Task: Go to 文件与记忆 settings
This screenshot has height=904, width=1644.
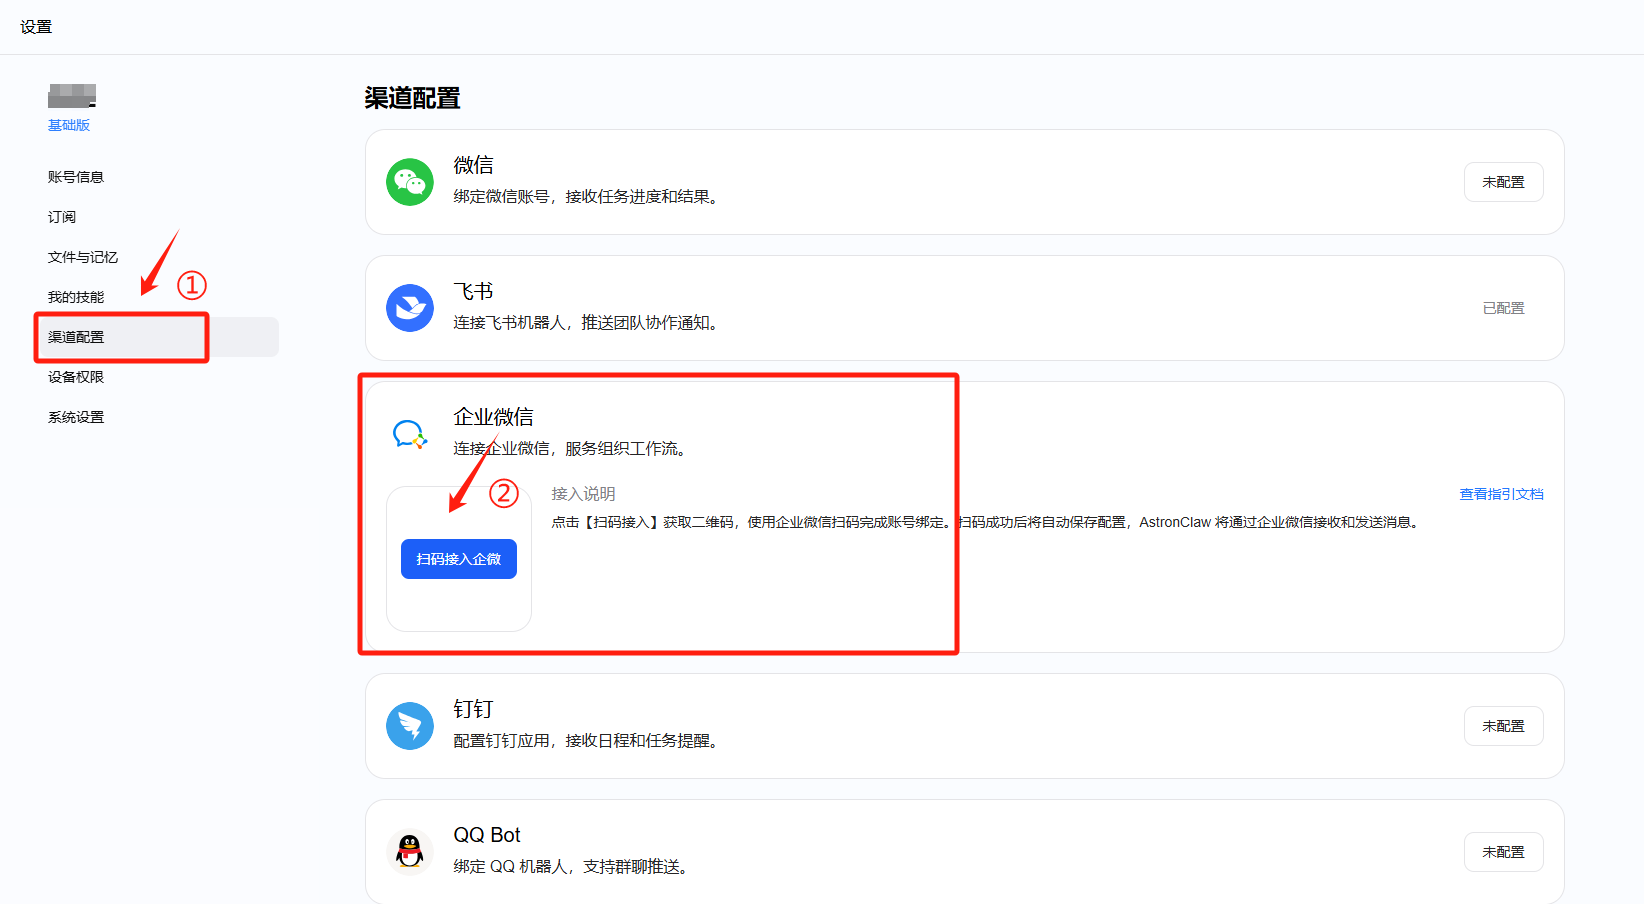Action: (83, 257)
